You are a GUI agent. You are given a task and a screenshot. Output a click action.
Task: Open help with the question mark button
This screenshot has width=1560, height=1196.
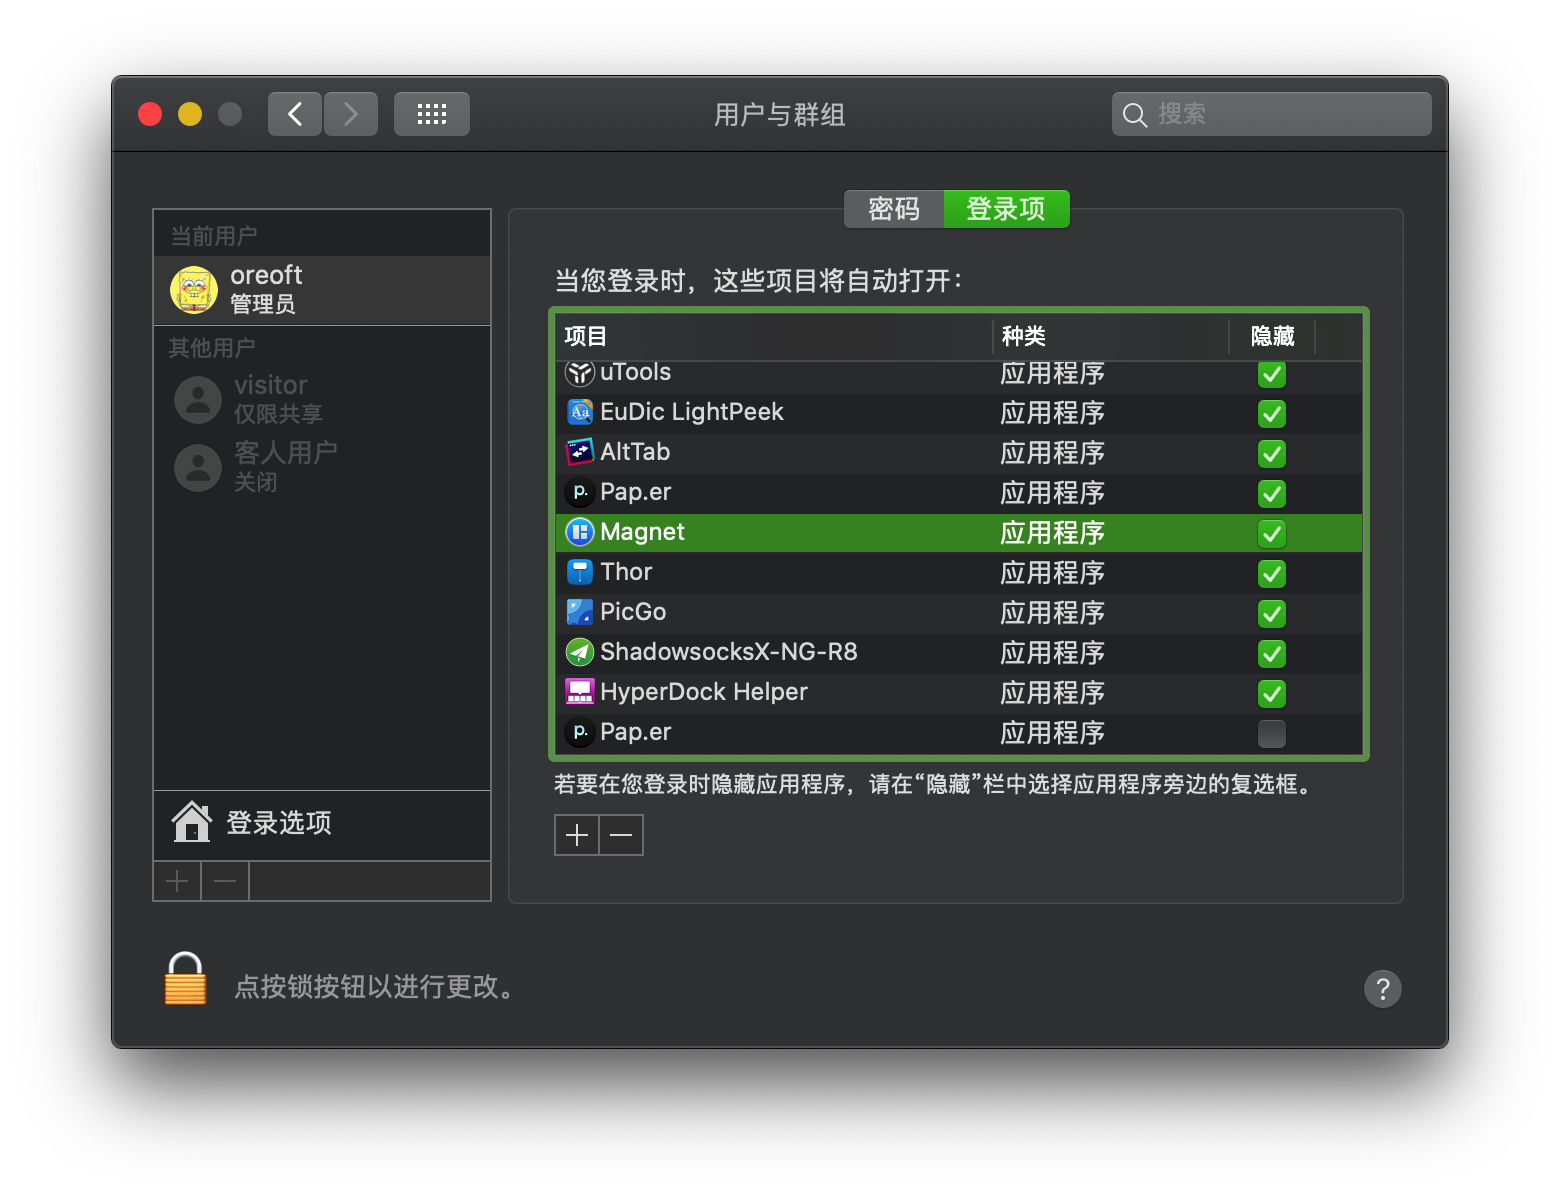1383,989
